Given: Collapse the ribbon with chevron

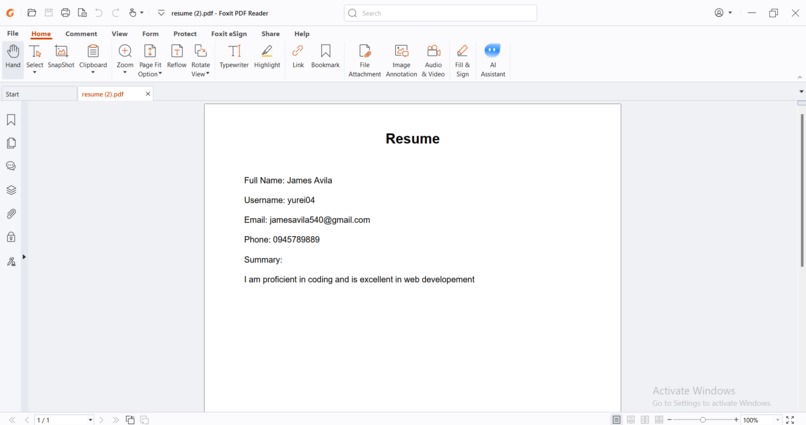Looking at the screenshot, I should (x=800, y=77).
